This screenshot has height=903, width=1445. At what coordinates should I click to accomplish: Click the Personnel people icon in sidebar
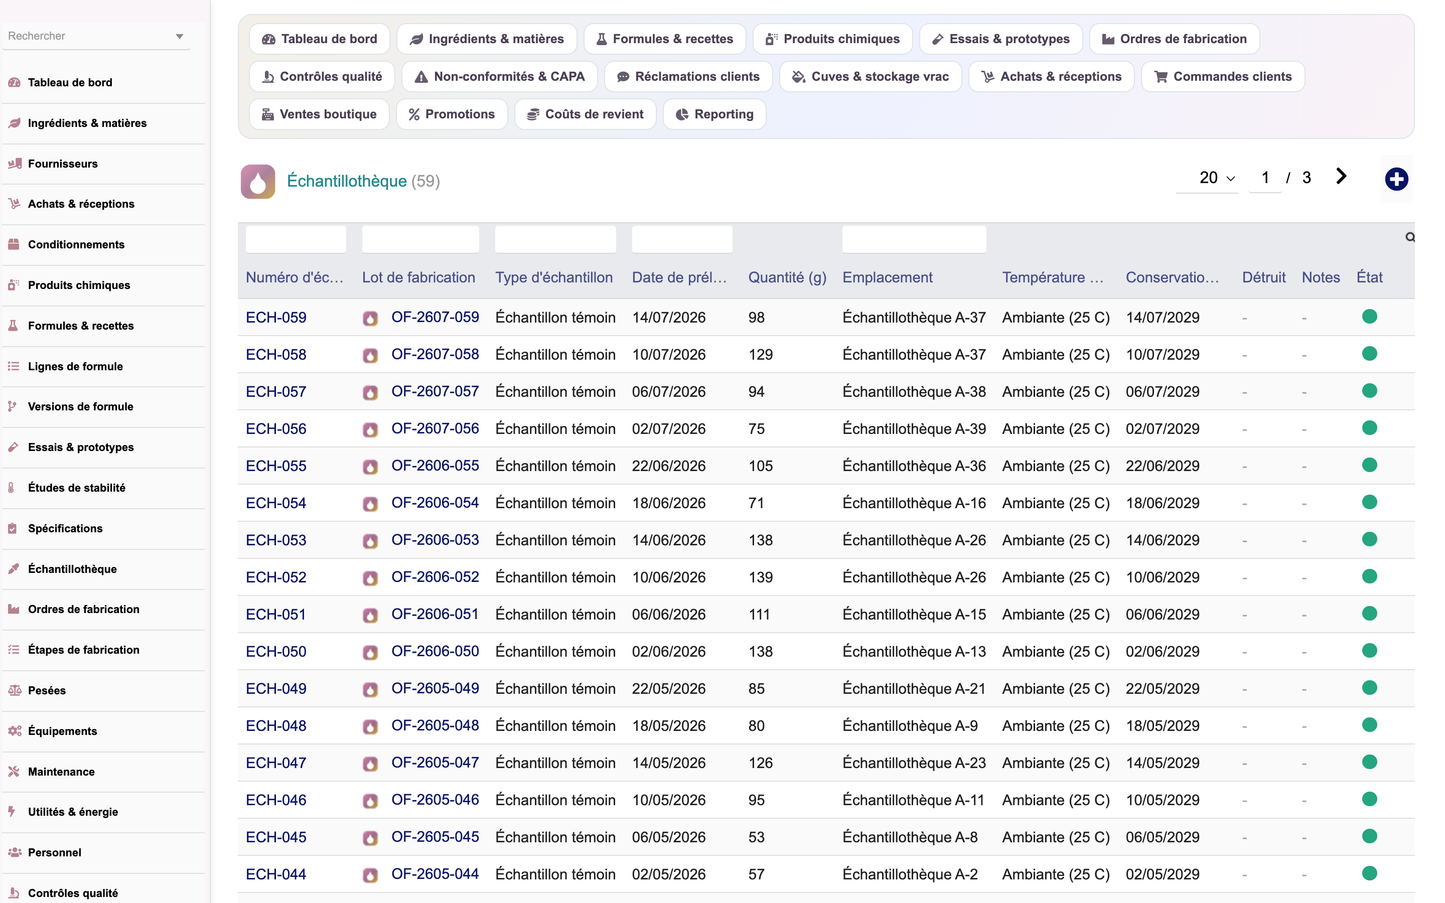pyautogui.click(x=14, y=852)
